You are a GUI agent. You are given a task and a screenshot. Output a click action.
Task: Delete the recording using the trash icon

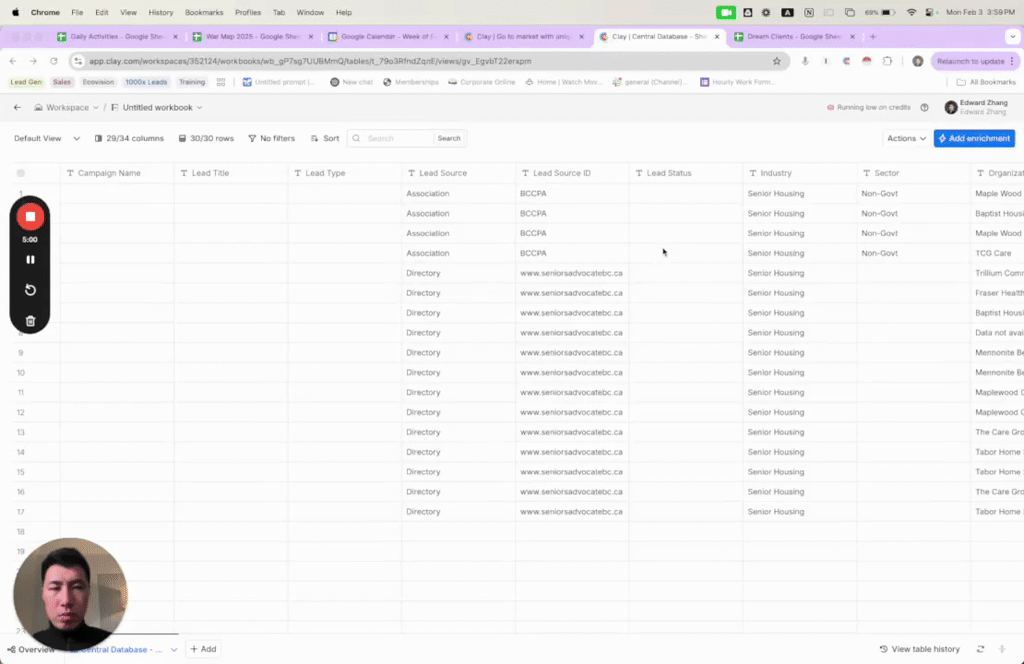point(30,321)
